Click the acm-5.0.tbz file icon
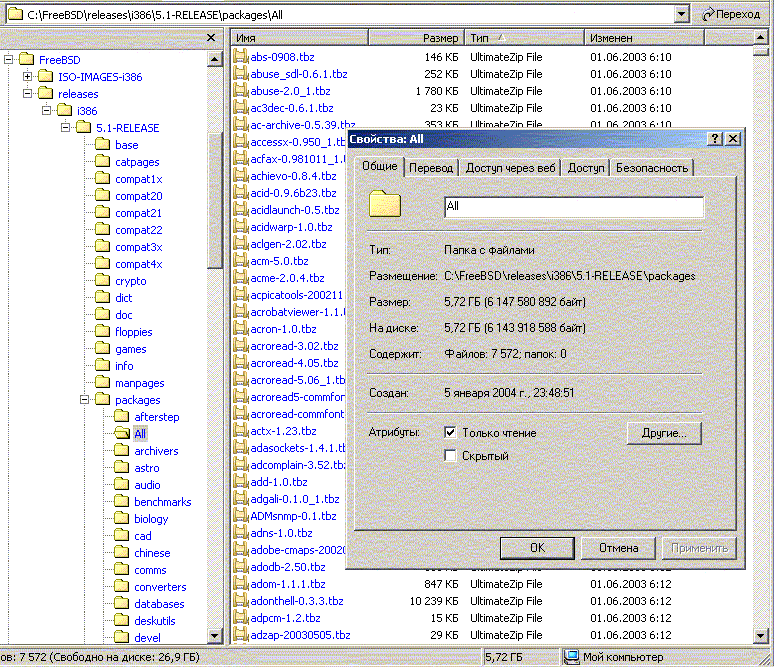The width and height of the screenshot is (774, 667). [x=240, y=261]
